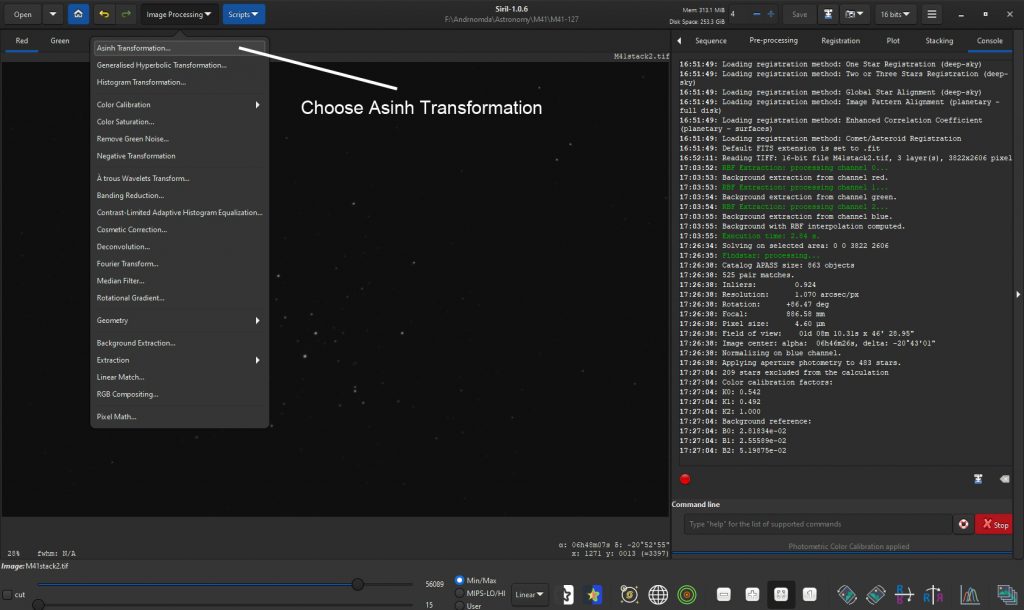The height and width of the screenshot is (610, 1024).
Task: Click the second (right) rotate image icon
Action: pyautogui.click(x=875, y=594)
